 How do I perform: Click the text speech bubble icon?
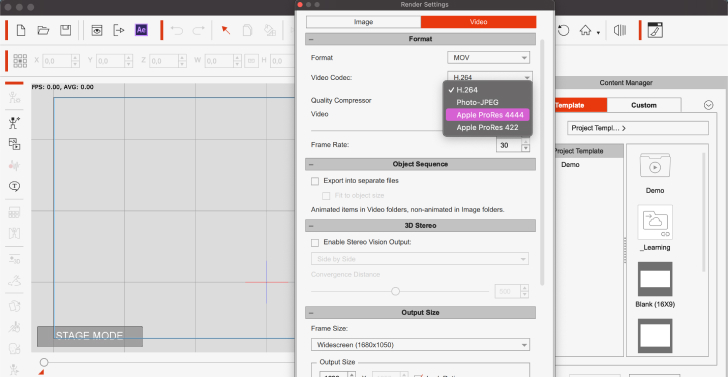click(14, 187)
